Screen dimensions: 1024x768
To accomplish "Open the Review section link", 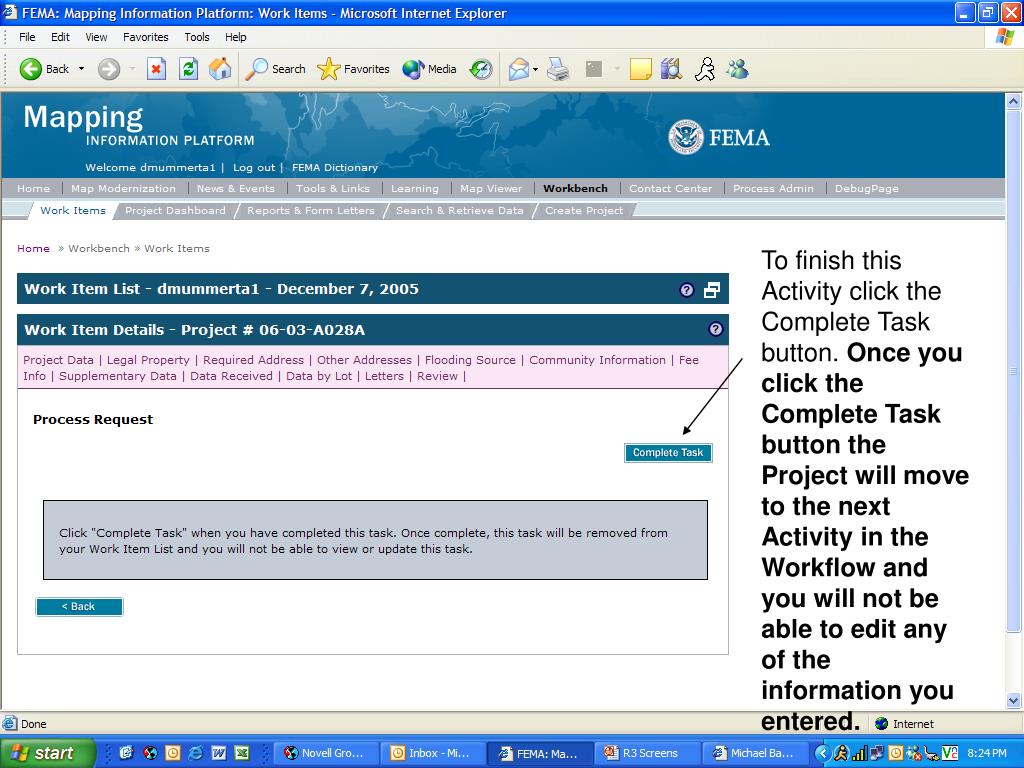I will pyautogui.click(x=438, y=376).
